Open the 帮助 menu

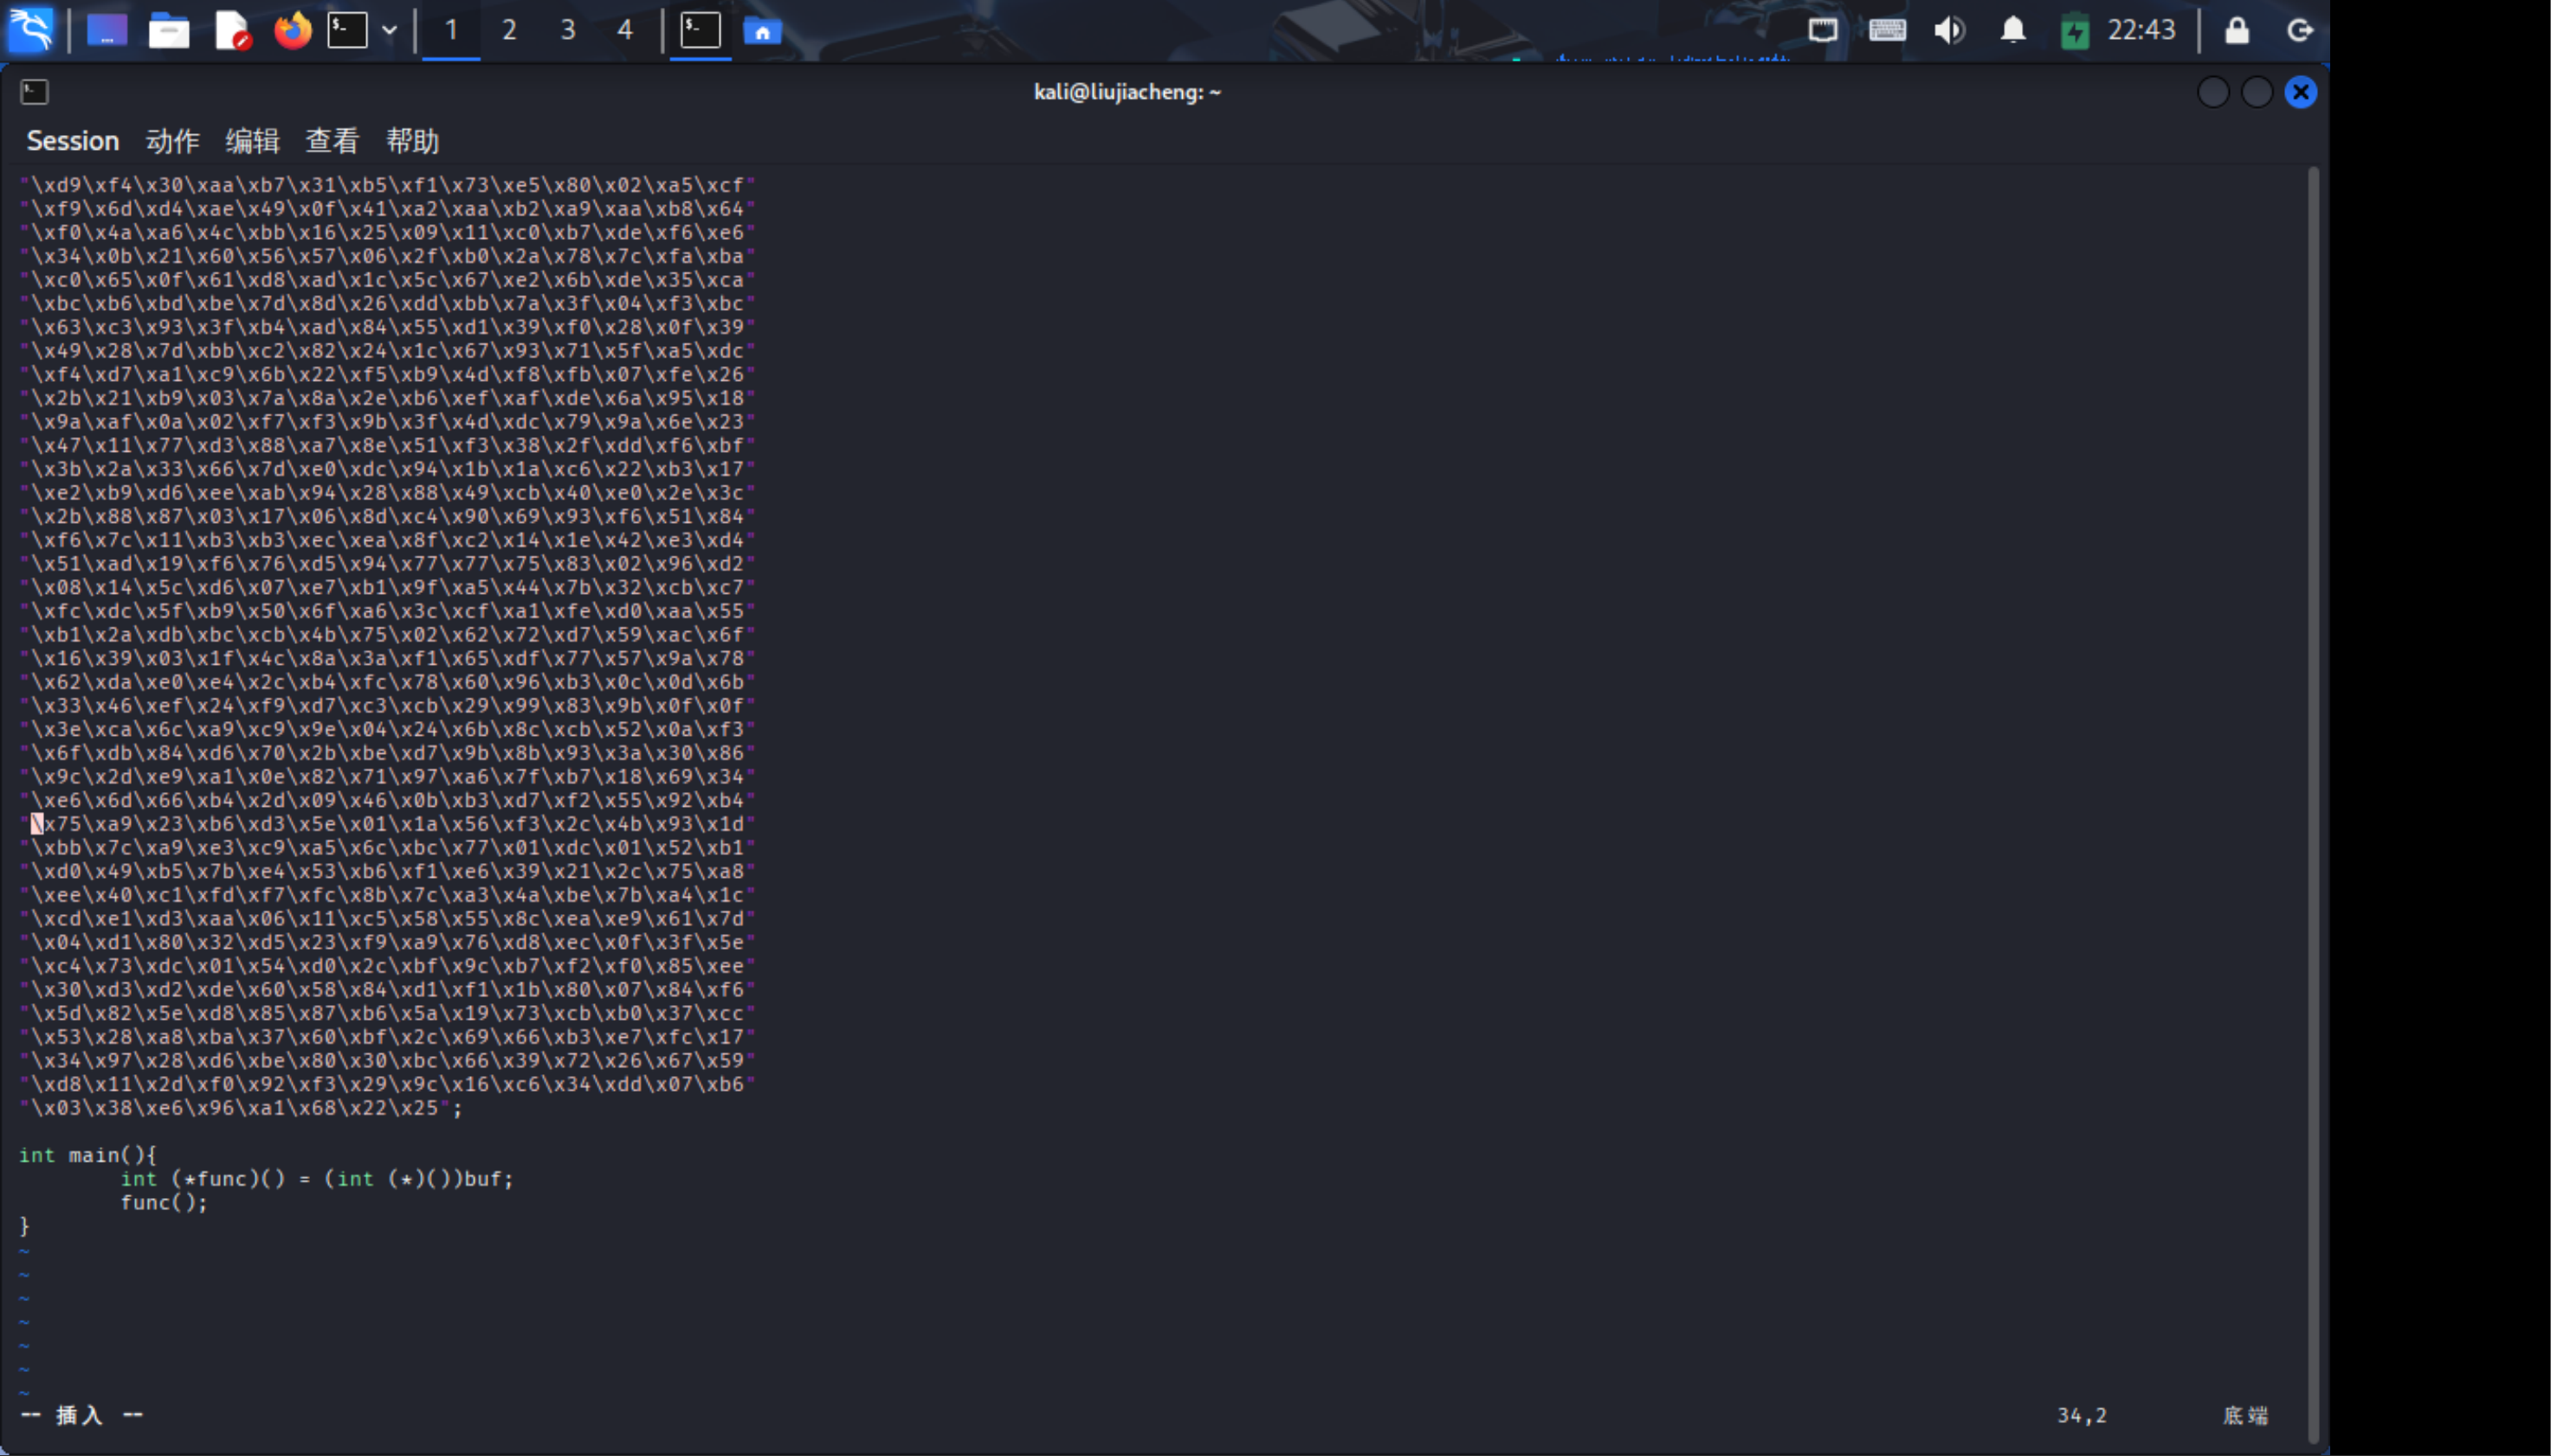412,141
